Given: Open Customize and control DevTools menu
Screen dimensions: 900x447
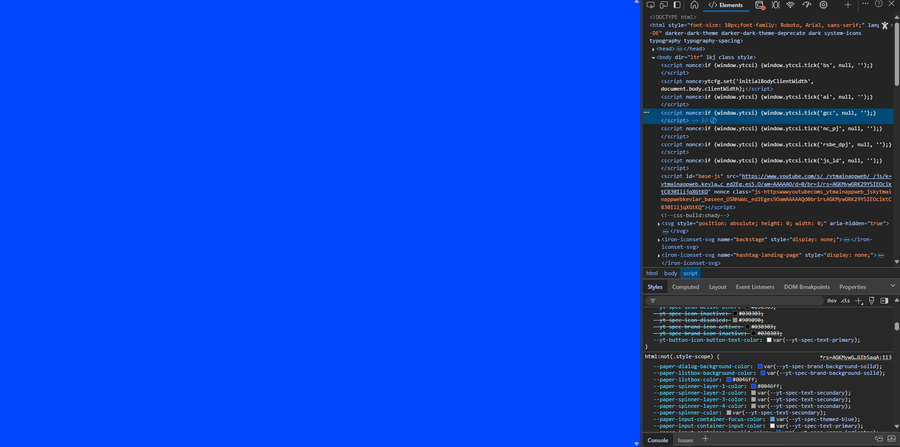Looking at the screenshot, I should pos(866,4).
